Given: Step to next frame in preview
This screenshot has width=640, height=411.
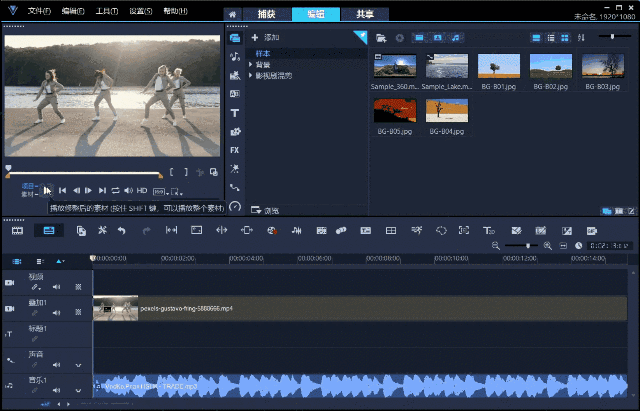Looking at the screenshot, I should (89, 190).
